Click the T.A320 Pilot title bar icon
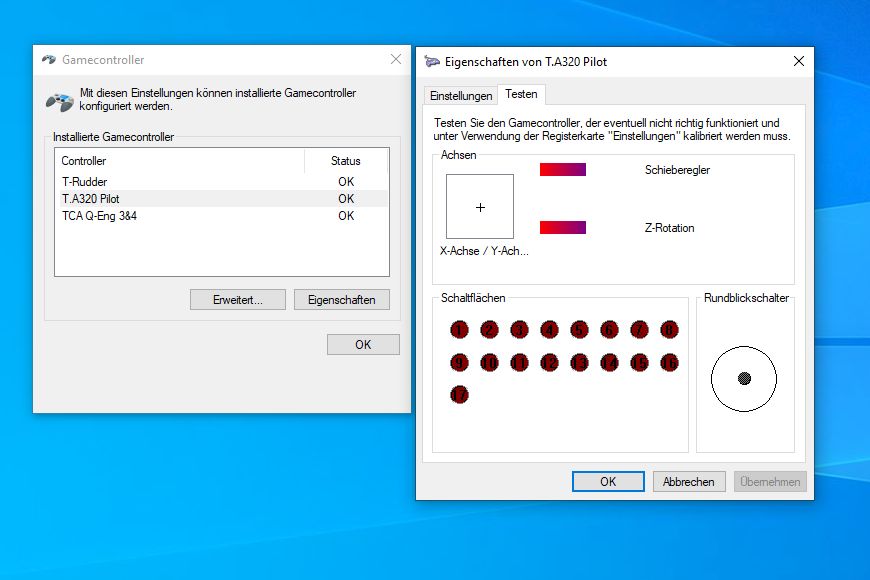This screenshot has width=870, height=580. point(432,61)
